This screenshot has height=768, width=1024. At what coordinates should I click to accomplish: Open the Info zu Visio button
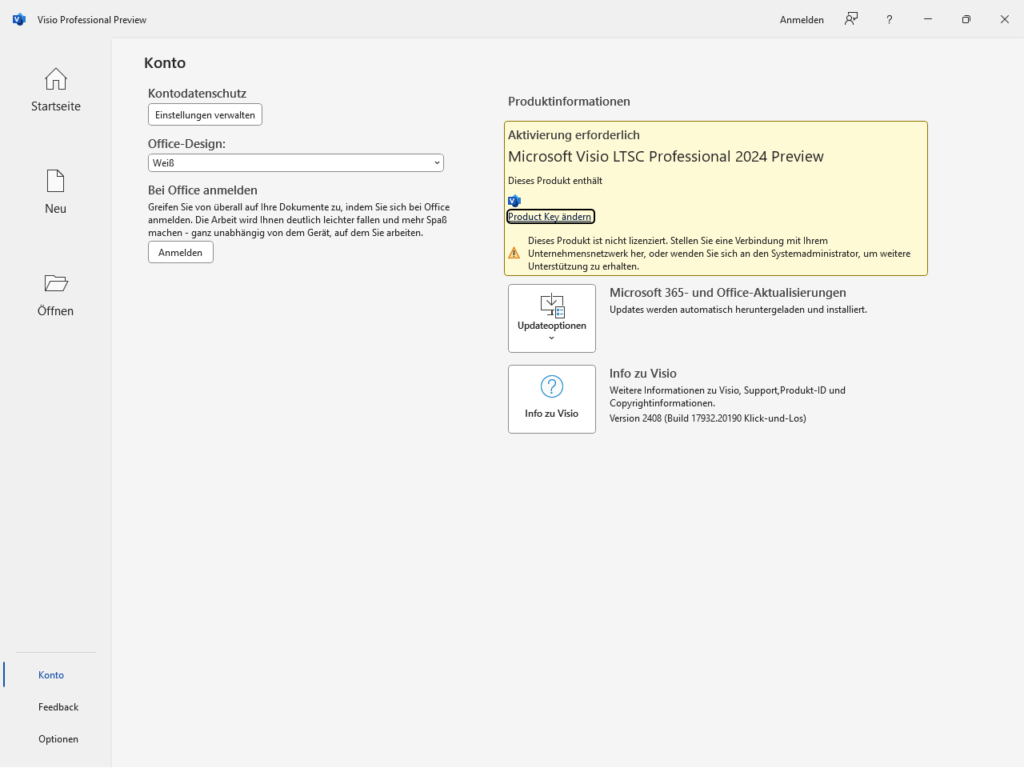(552, 399)
